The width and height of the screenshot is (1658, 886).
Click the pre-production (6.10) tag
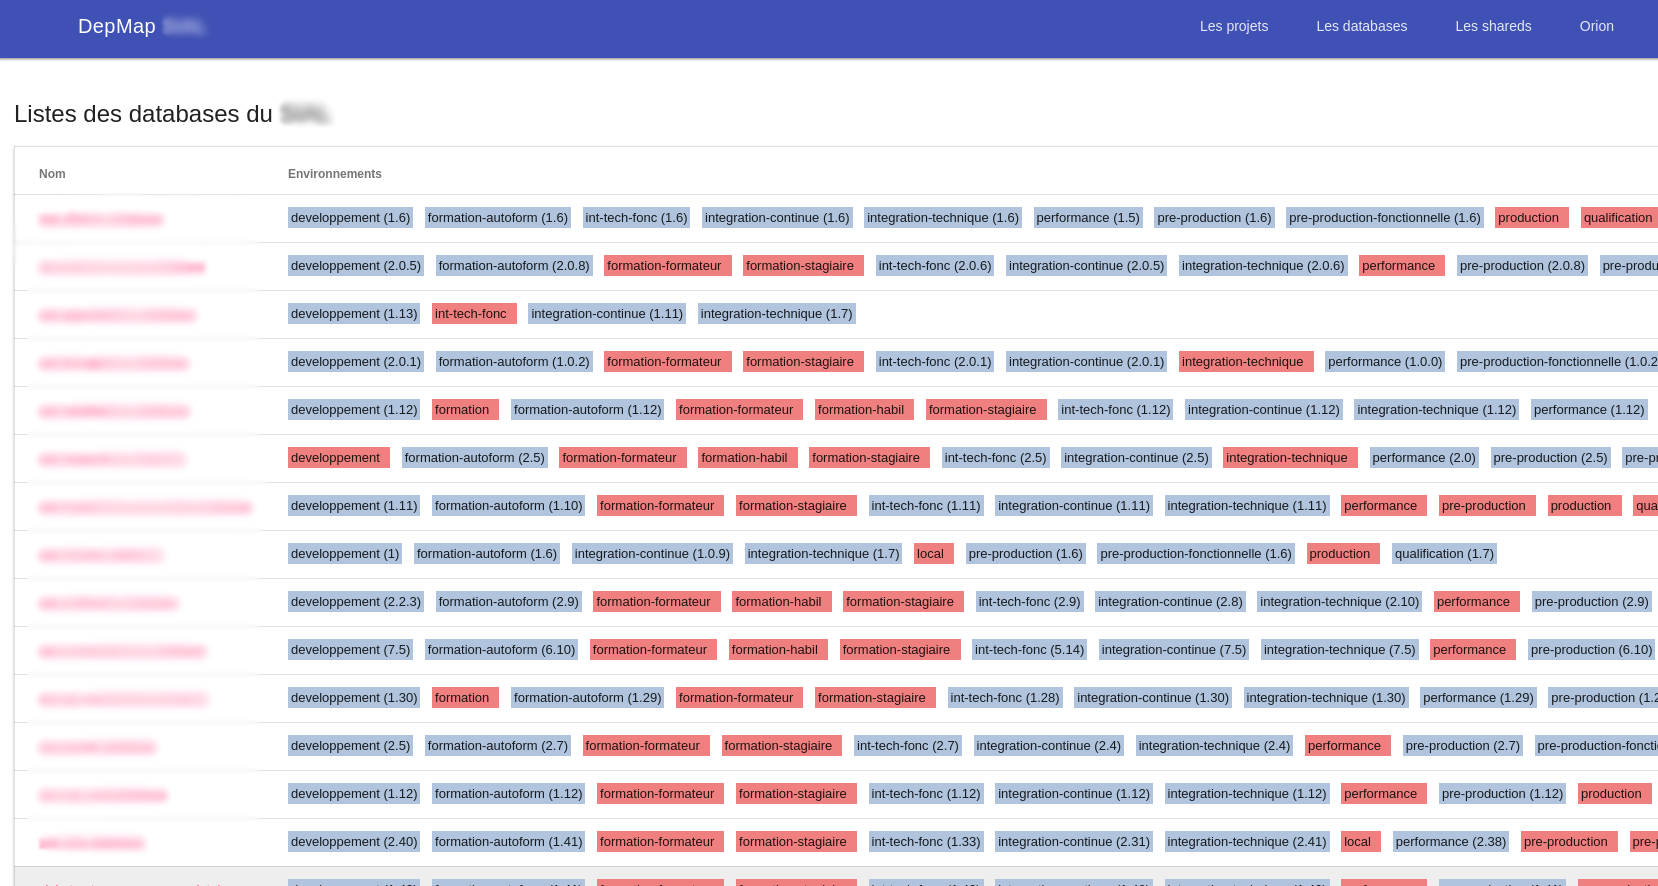pyautogui.click(x=1590, y=650)
